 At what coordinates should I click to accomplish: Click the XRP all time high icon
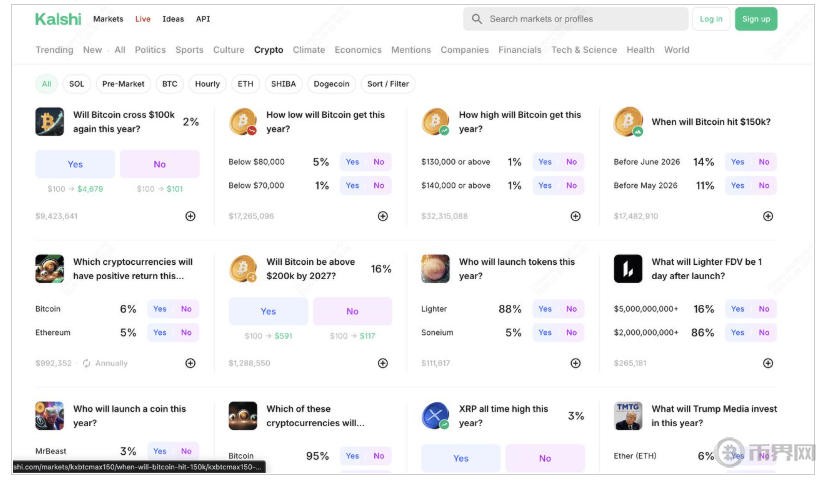point(436,416)
